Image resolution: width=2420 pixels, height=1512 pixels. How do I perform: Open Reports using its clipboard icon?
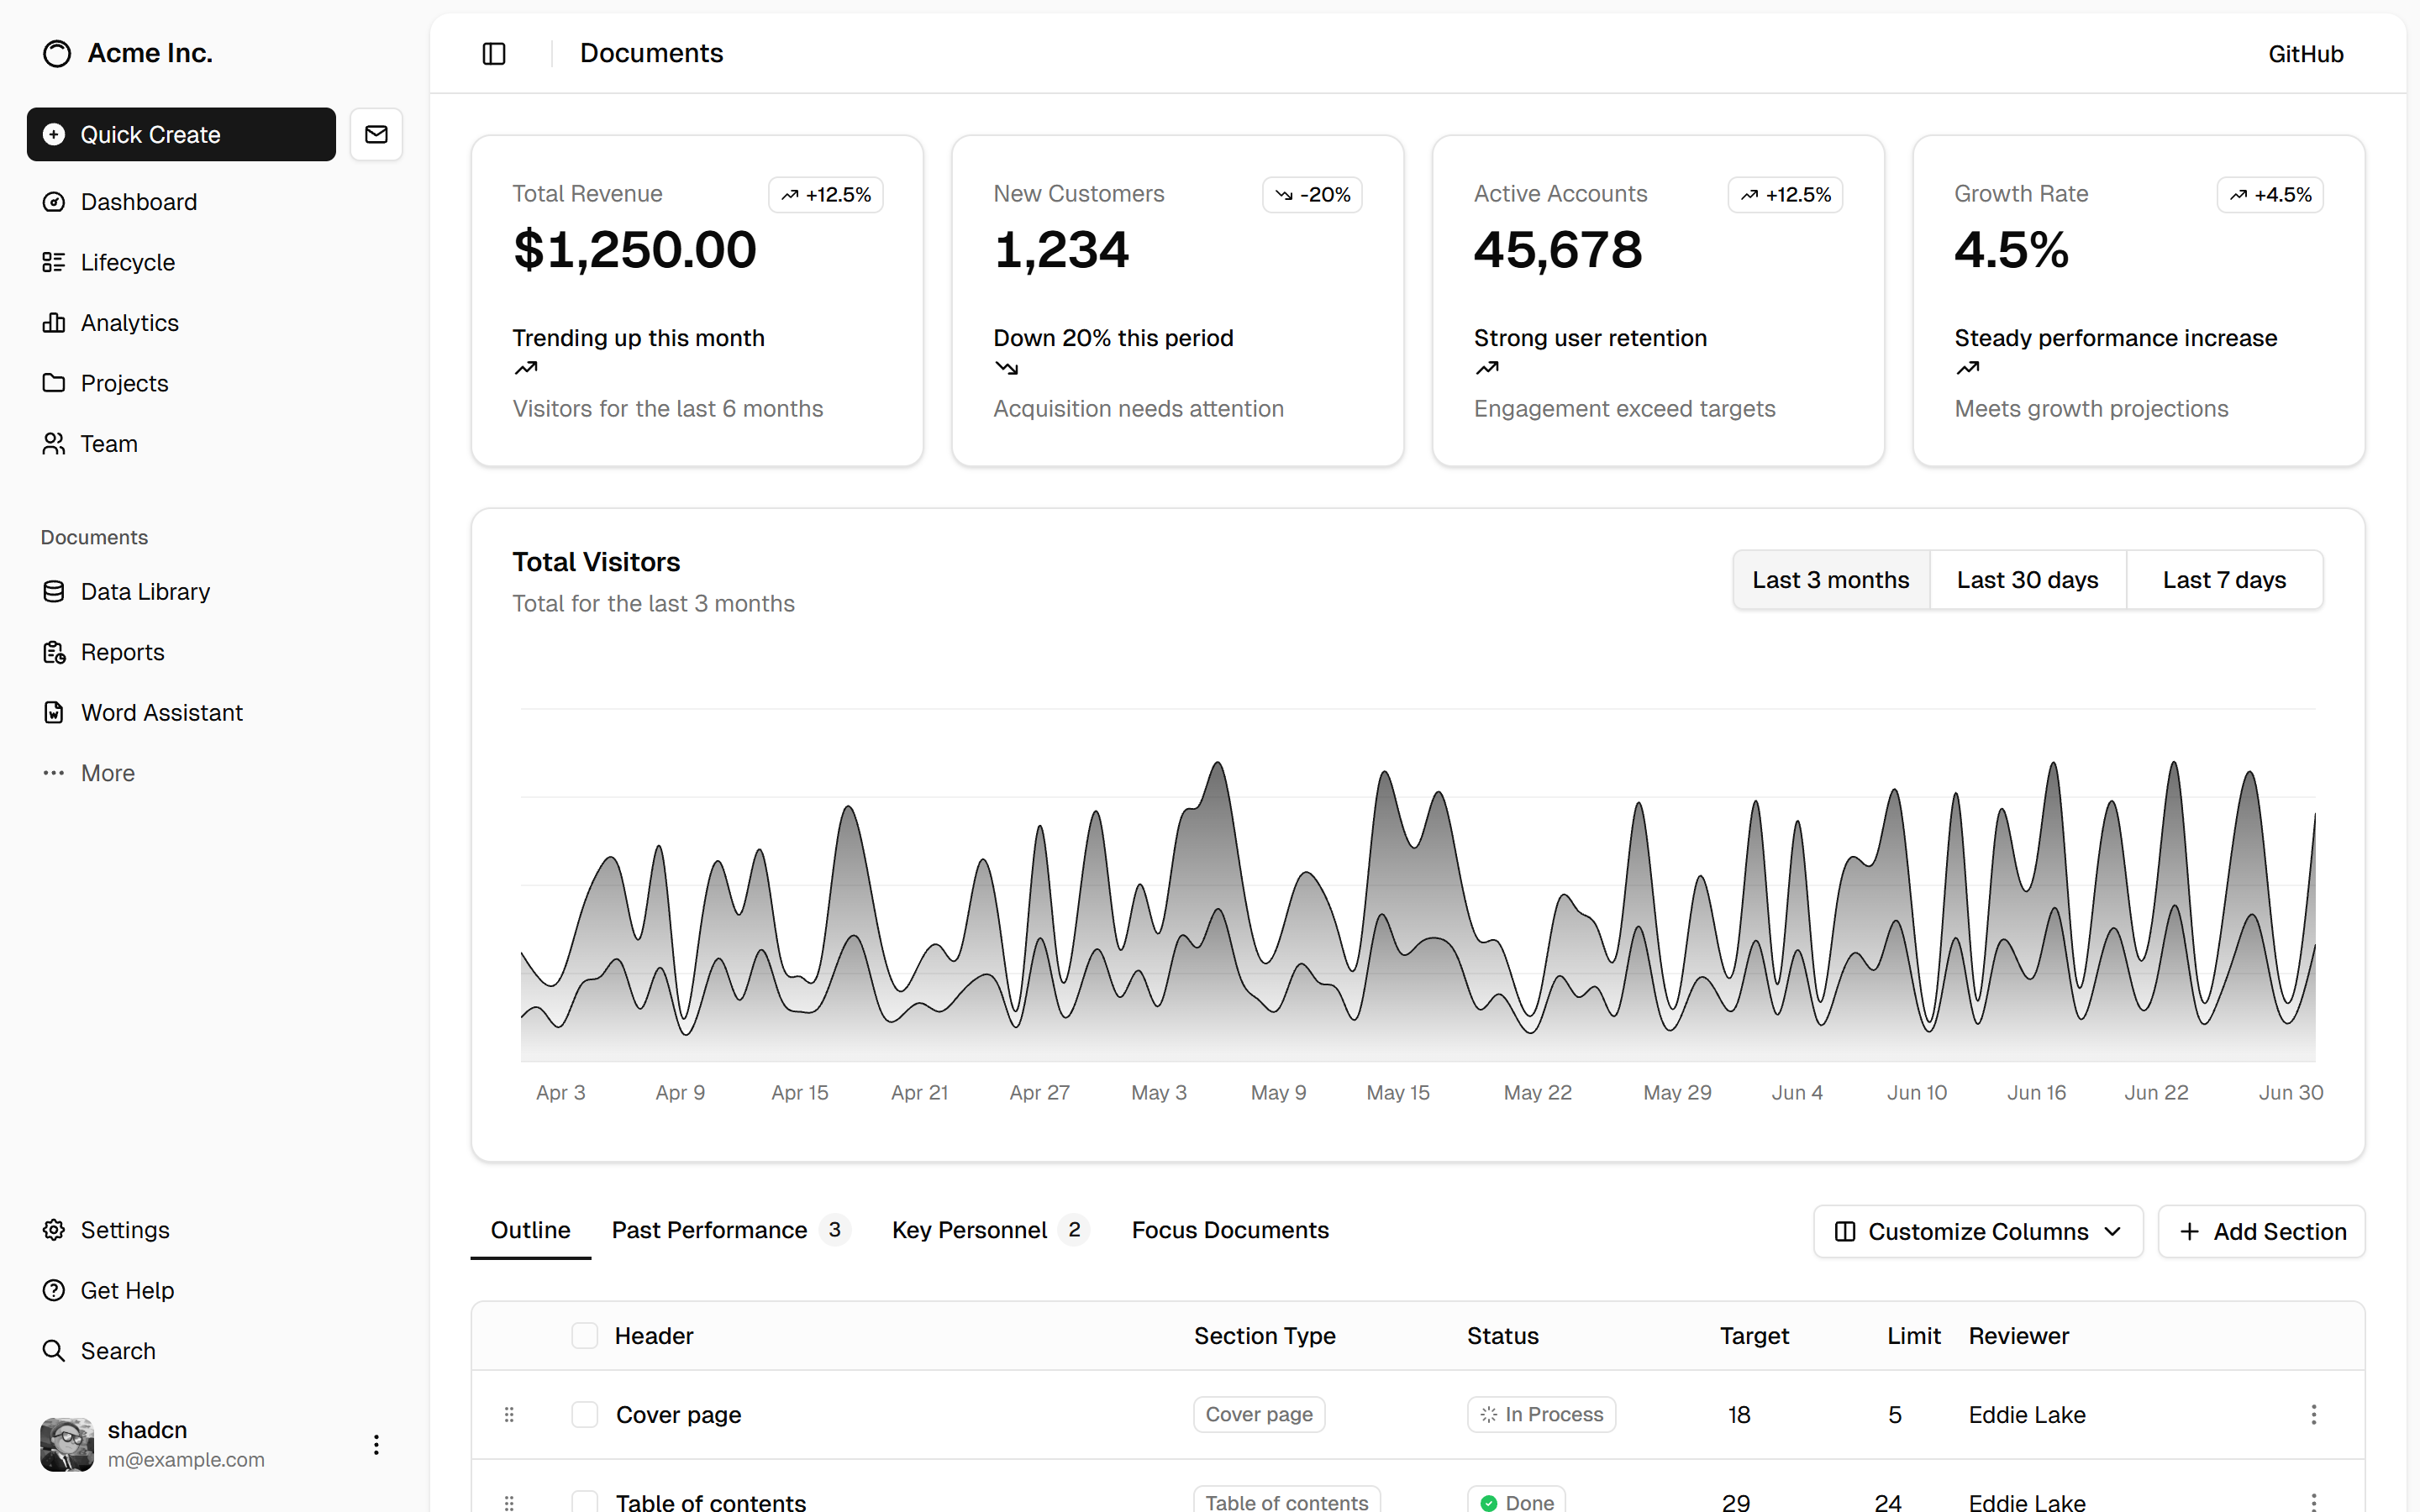coord(54,652)
